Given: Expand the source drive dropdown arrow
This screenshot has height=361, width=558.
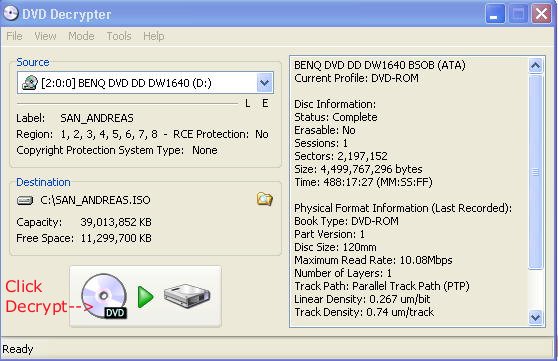Looking at the screenshot, I should (264, 83).
